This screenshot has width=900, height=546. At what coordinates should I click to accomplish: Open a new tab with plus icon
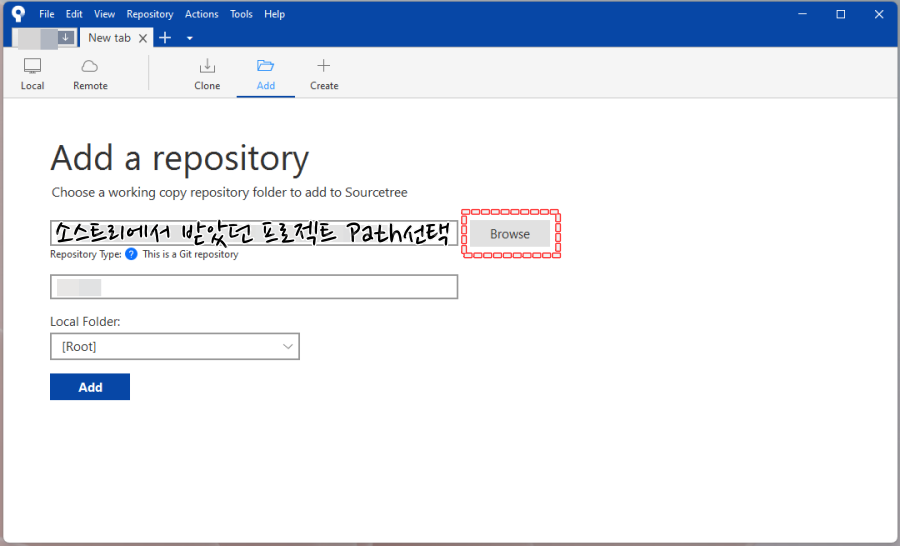(x=165, y=38)
